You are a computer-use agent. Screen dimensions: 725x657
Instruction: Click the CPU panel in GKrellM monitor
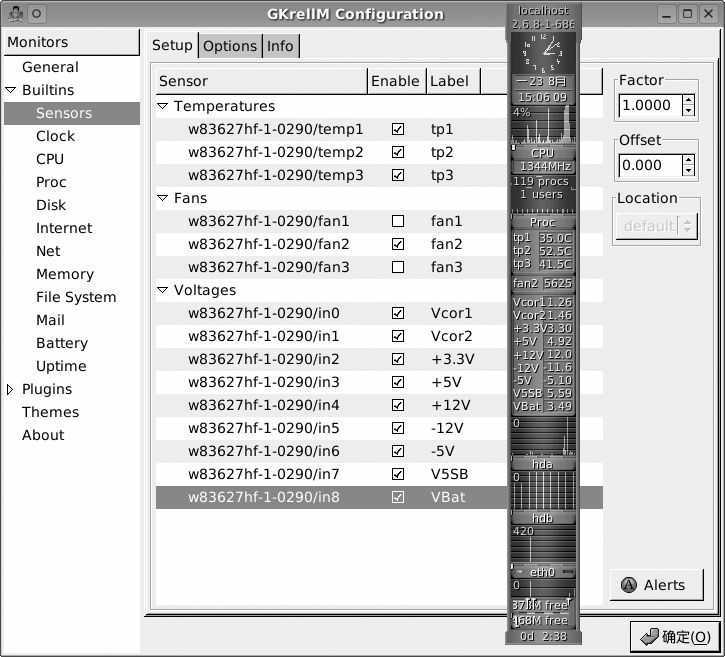click(x=542, y=154)
